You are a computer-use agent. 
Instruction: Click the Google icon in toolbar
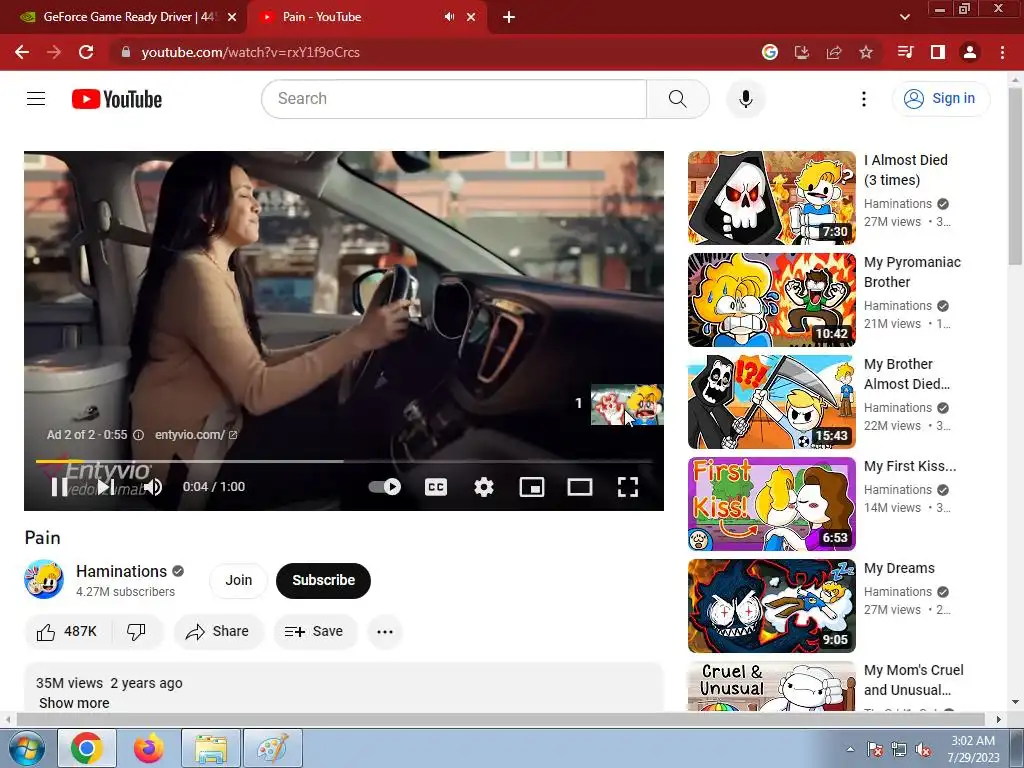coord(770,52)
